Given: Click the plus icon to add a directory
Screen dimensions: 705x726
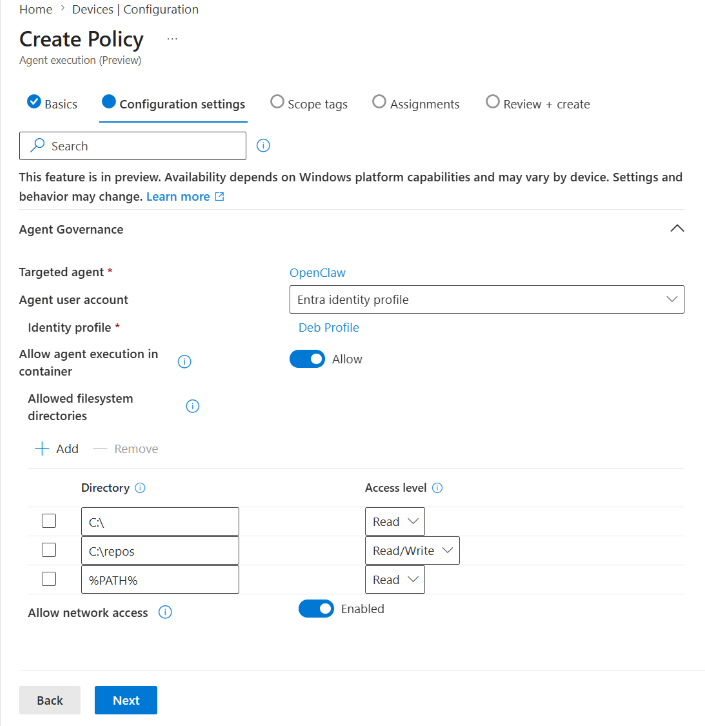Looking at the screenshot, I should (x=42, y=449).
